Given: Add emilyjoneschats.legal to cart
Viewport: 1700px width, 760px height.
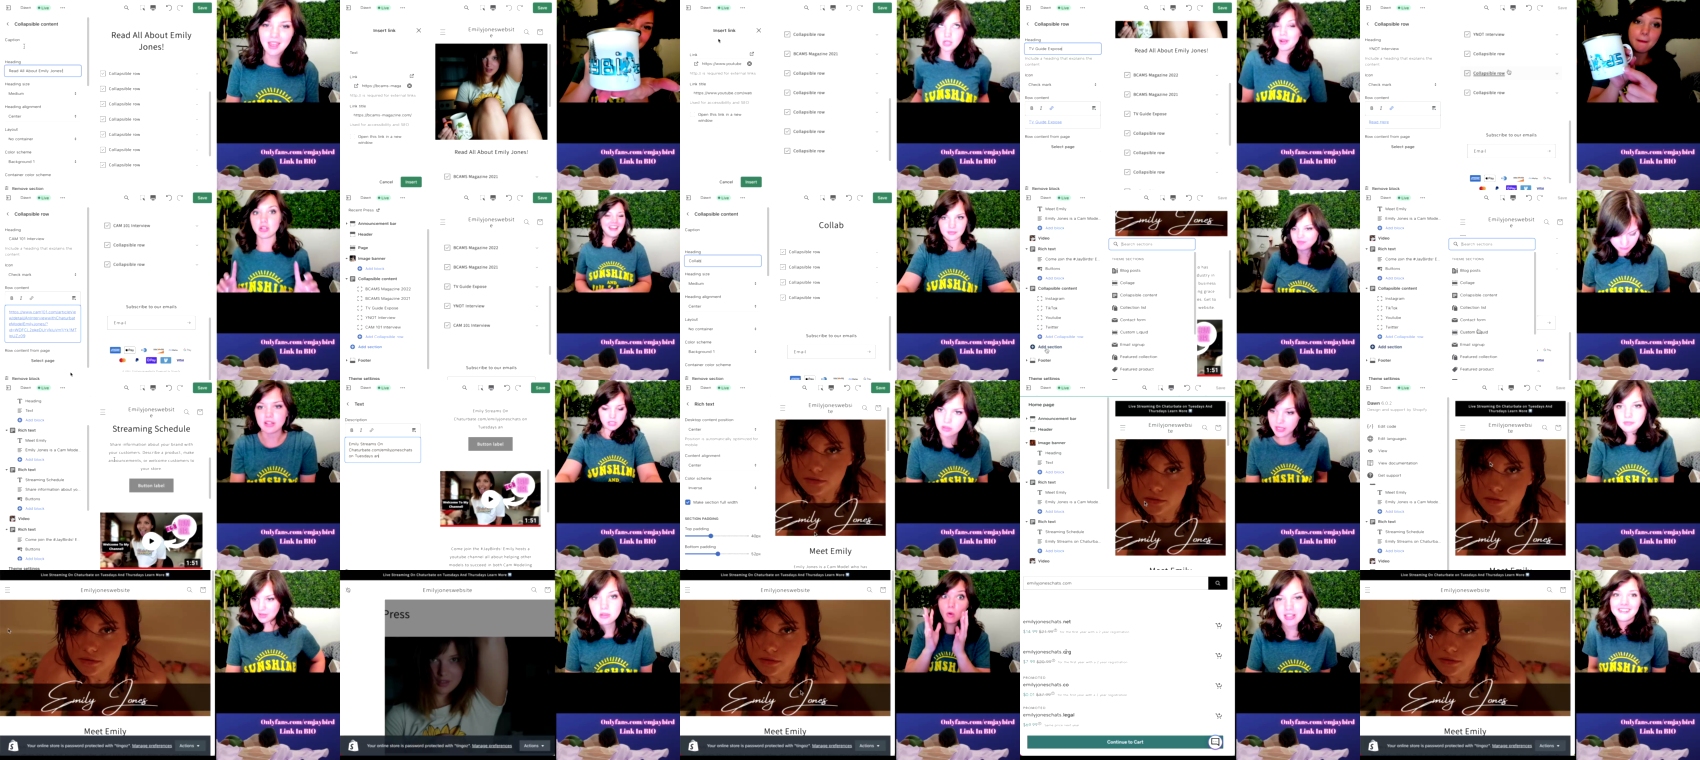Looking at the screenshot, I should [1218, 716].
